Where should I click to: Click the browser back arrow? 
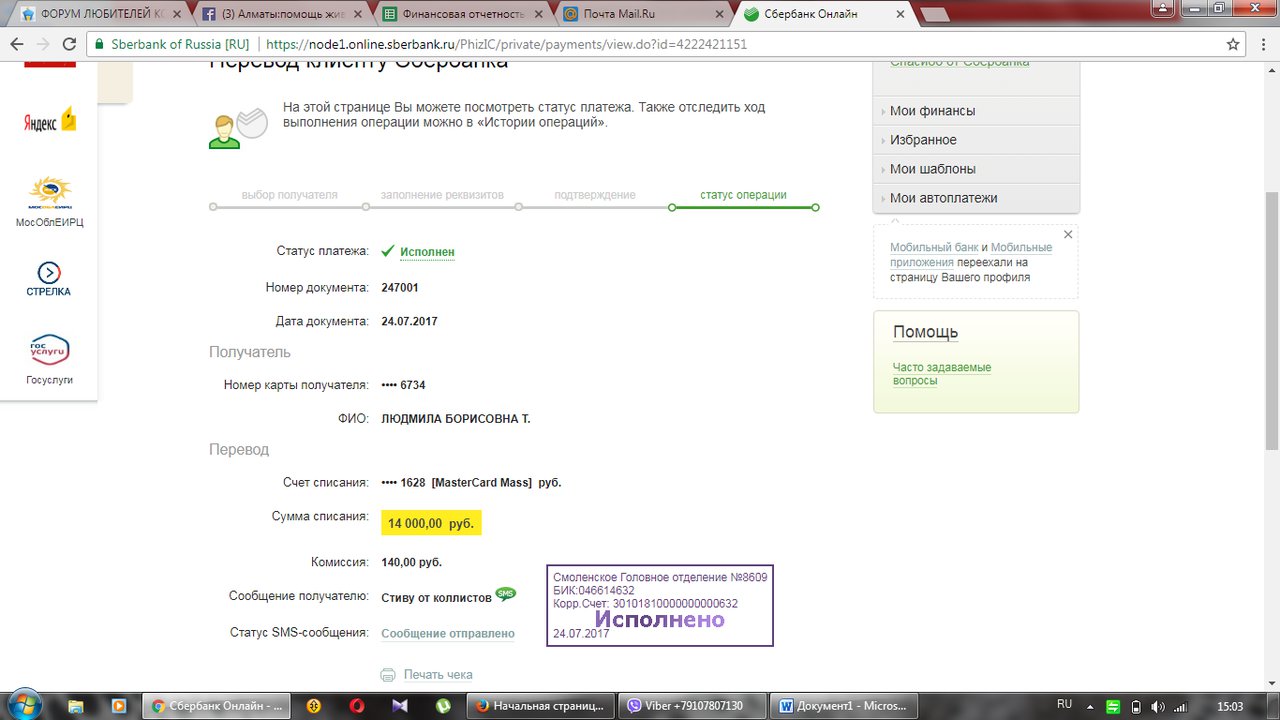(17, 44)
